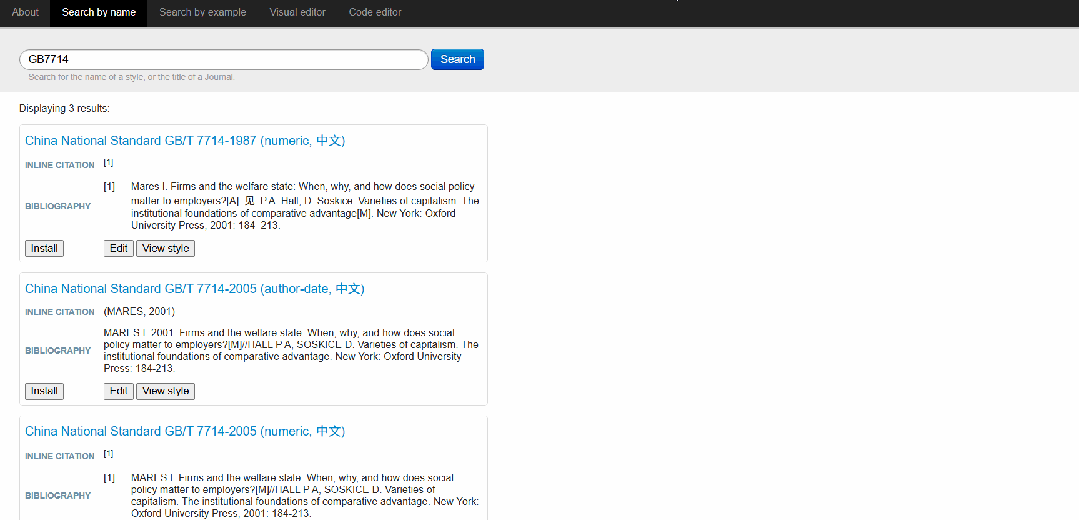The height and width of the screenshot is (520, 1079).
Task: Click INLINE CITATION label of 2005 numeric style
Action: 60,456
